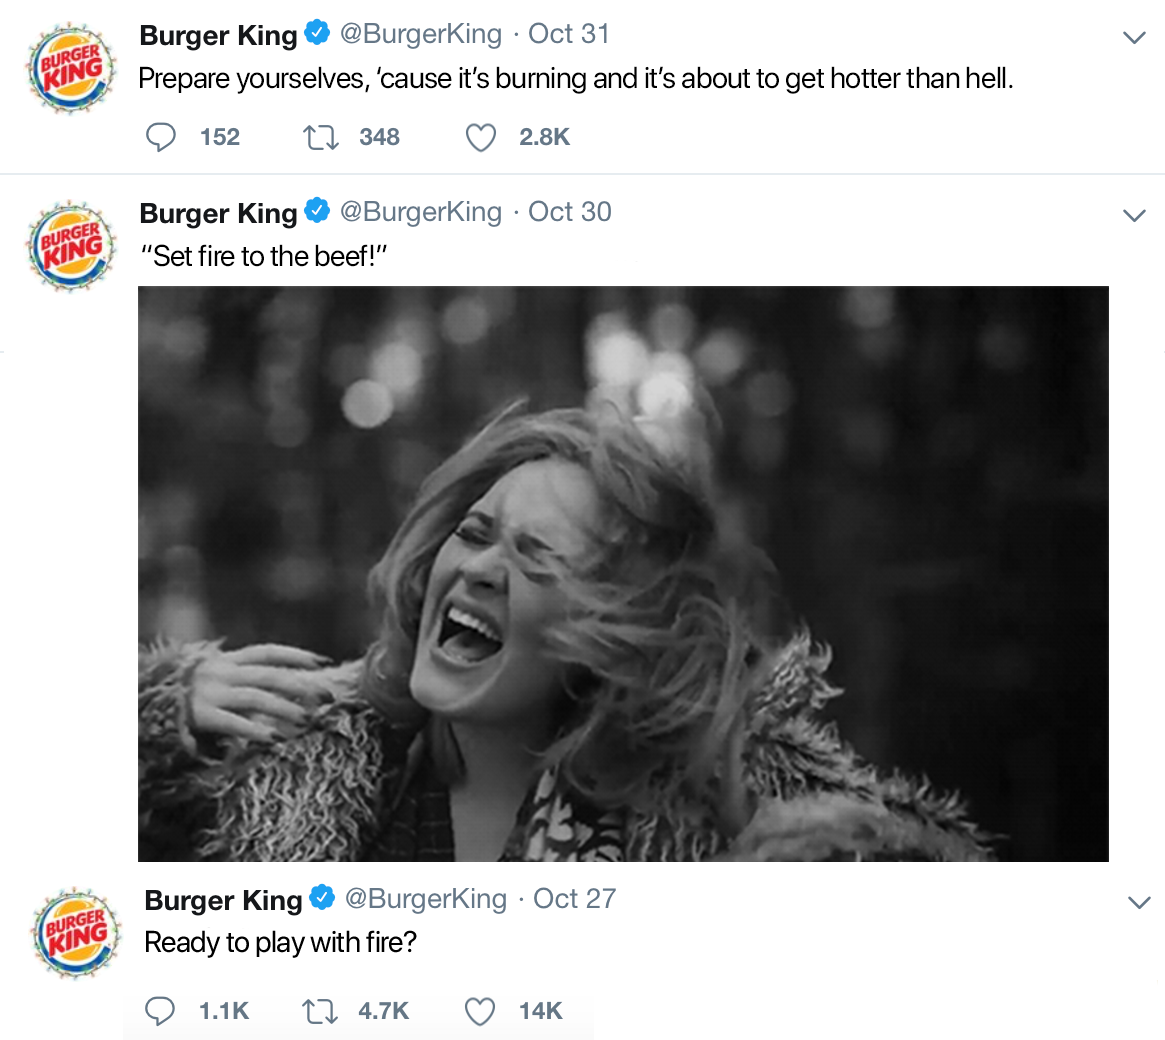Open Burger King avatar on Oct 31 tweet

pyautogui.click(x=71, y=68)
